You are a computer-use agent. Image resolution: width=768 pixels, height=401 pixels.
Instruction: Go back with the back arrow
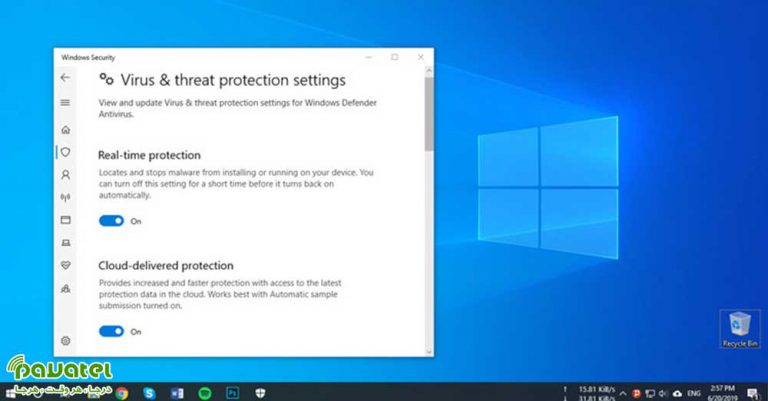coord(65,77)
